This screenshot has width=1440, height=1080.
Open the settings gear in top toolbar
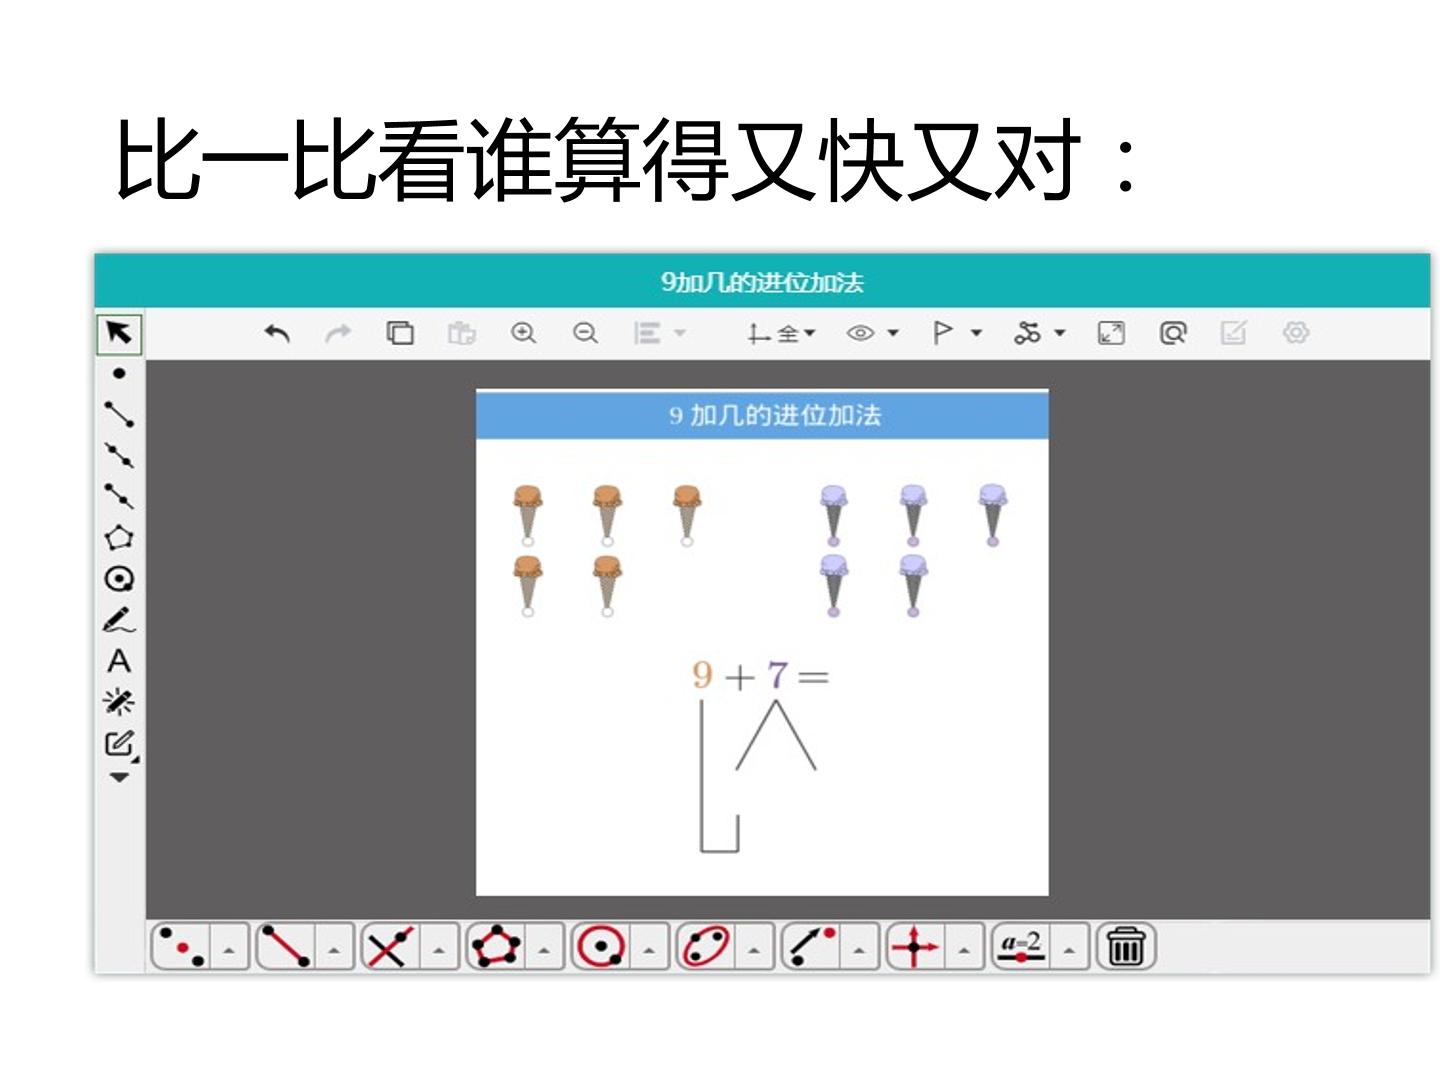pos(1296,333)
